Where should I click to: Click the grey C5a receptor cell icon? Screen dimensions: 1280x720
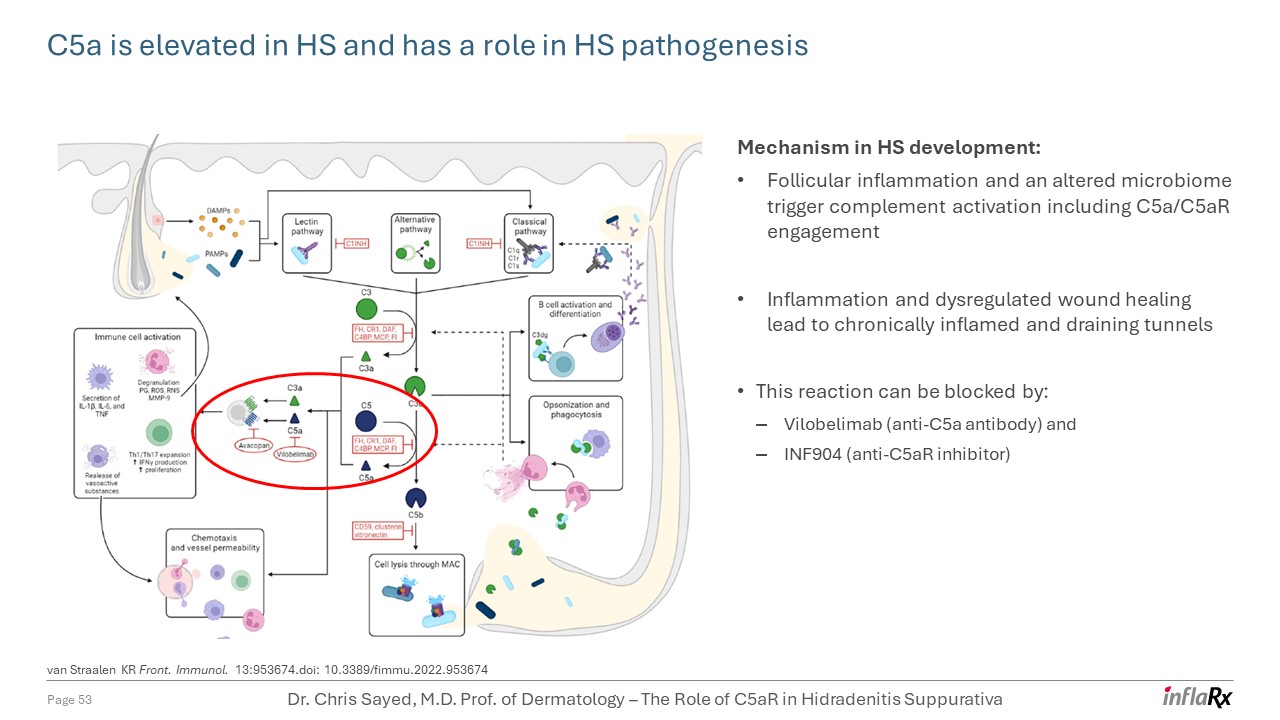pos(236,413)
